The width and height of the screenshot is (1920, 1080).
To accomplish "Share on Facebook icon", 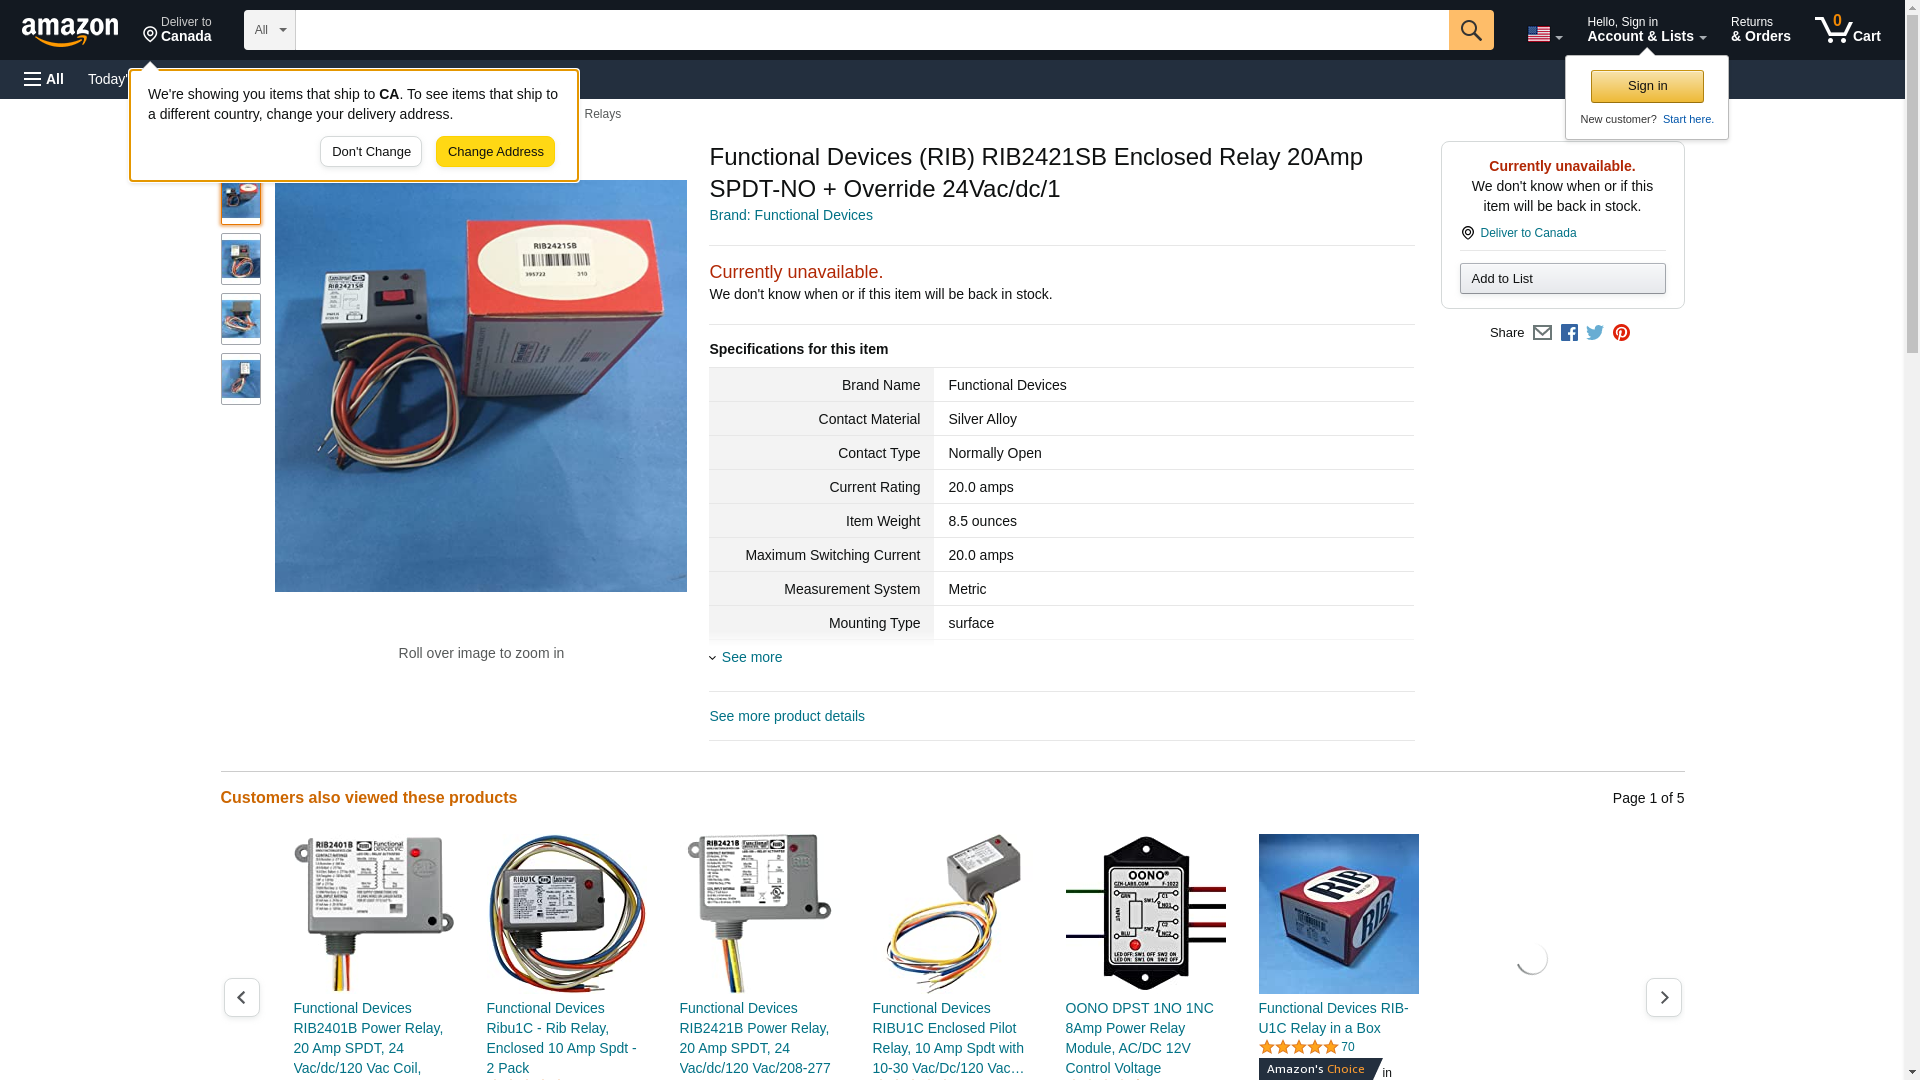I will point(1569,333).
